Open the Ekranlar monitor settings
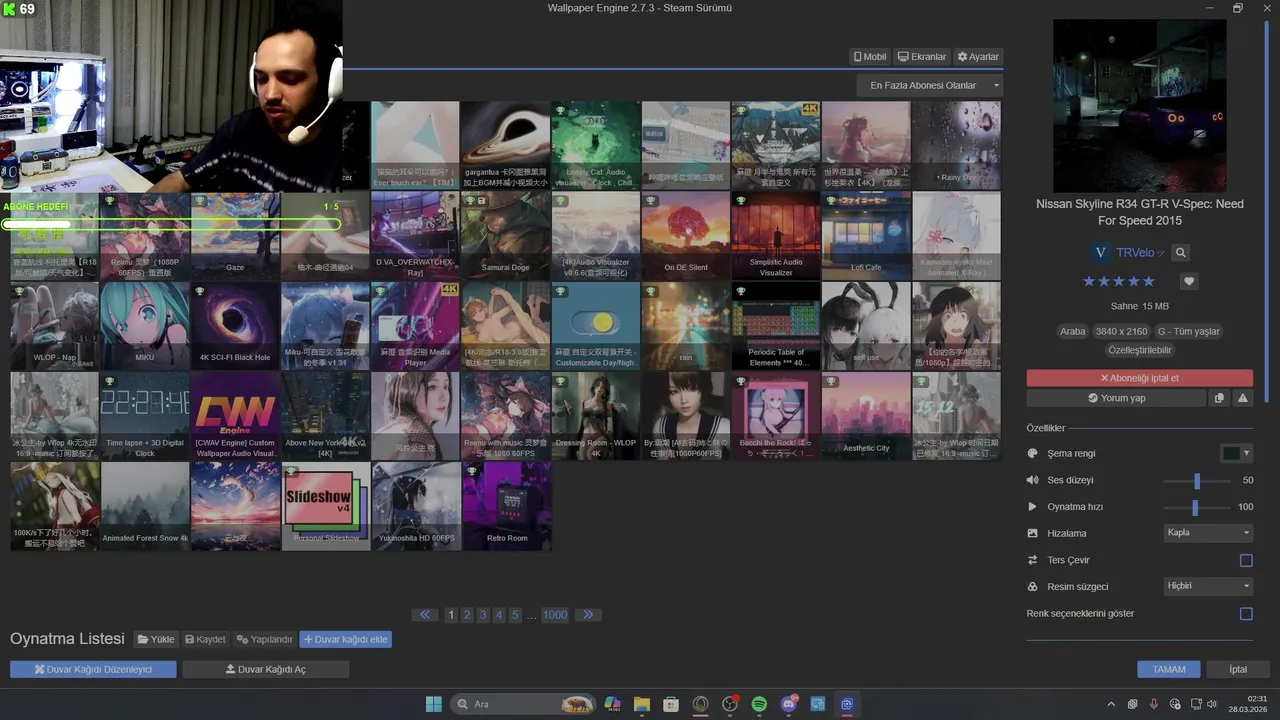The height and width of the screenshot is (720, 1280). (x=922, y=57)
